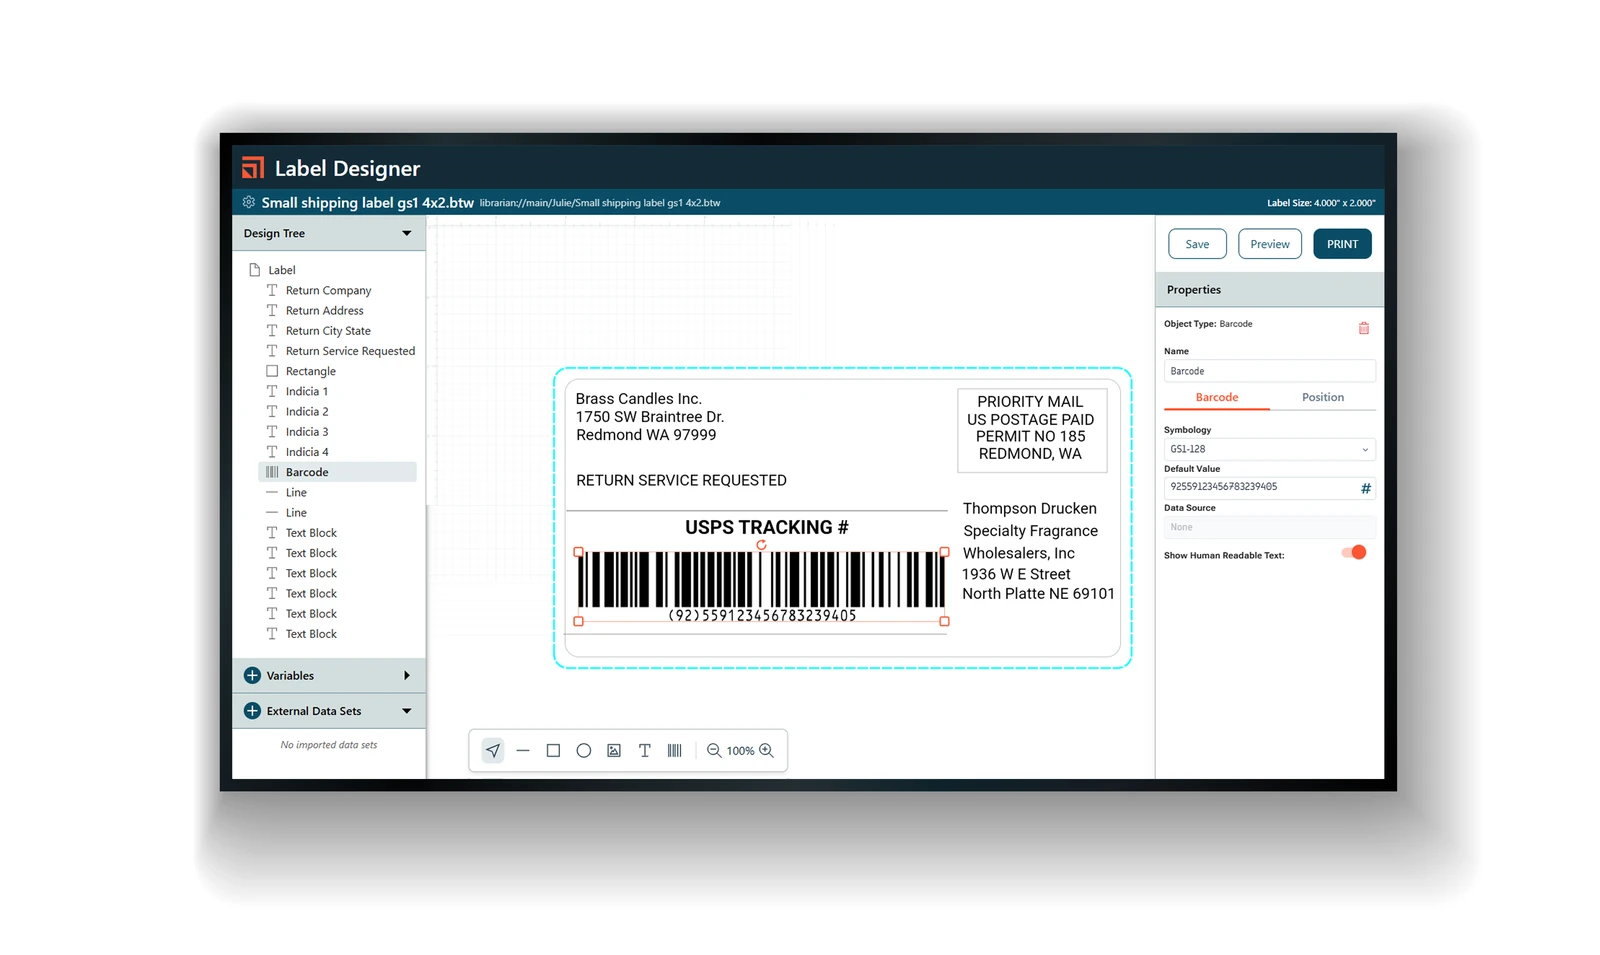Add a variable with the plus icon
Screen dimensions: 1600x955
252,675
